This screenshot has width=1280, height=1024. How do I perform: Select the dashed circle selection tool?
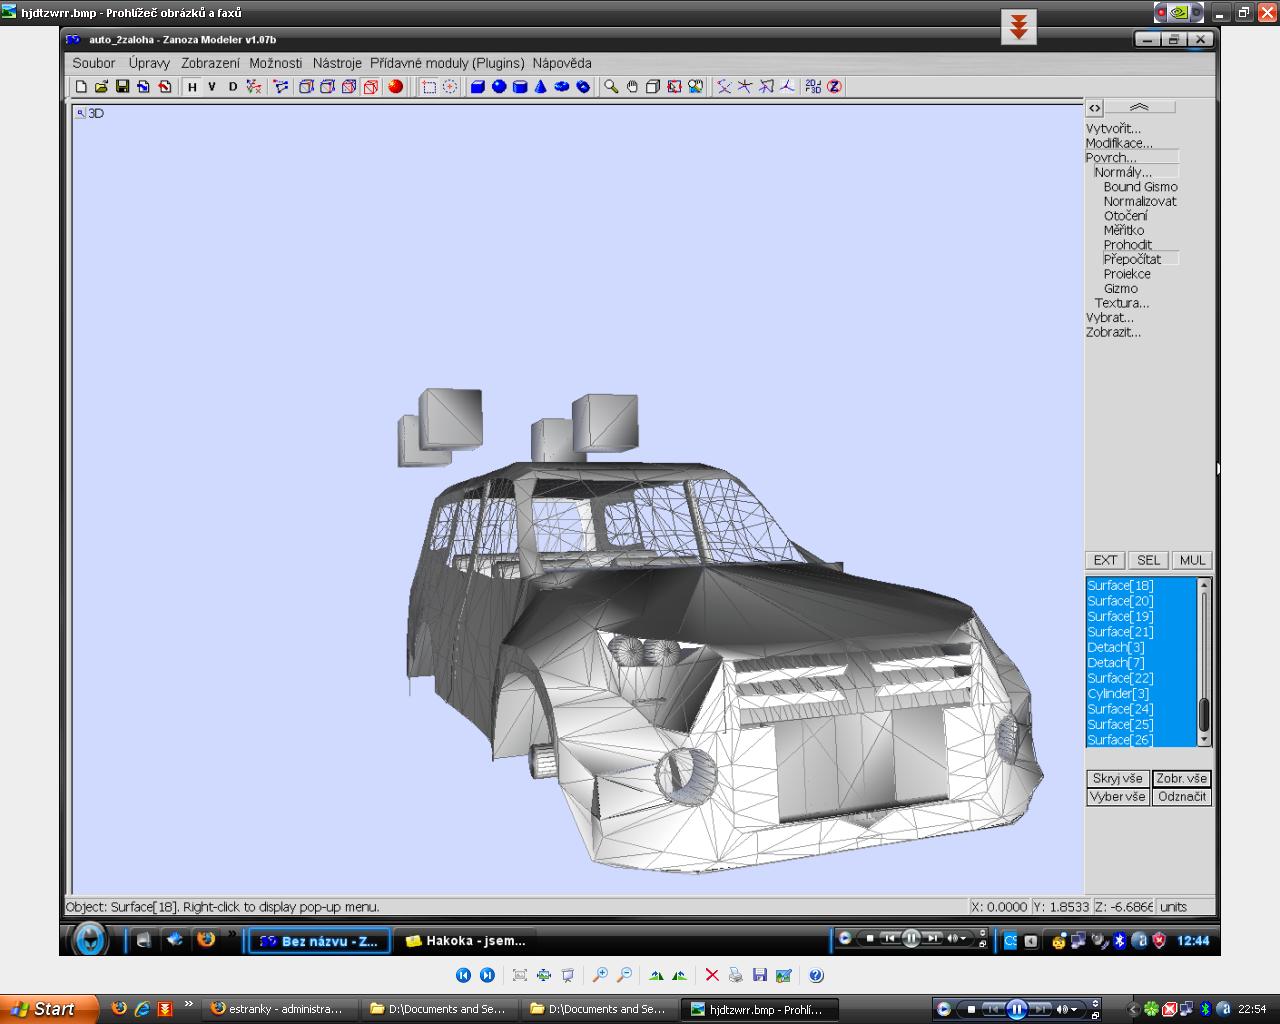click(x=450, y=87)
